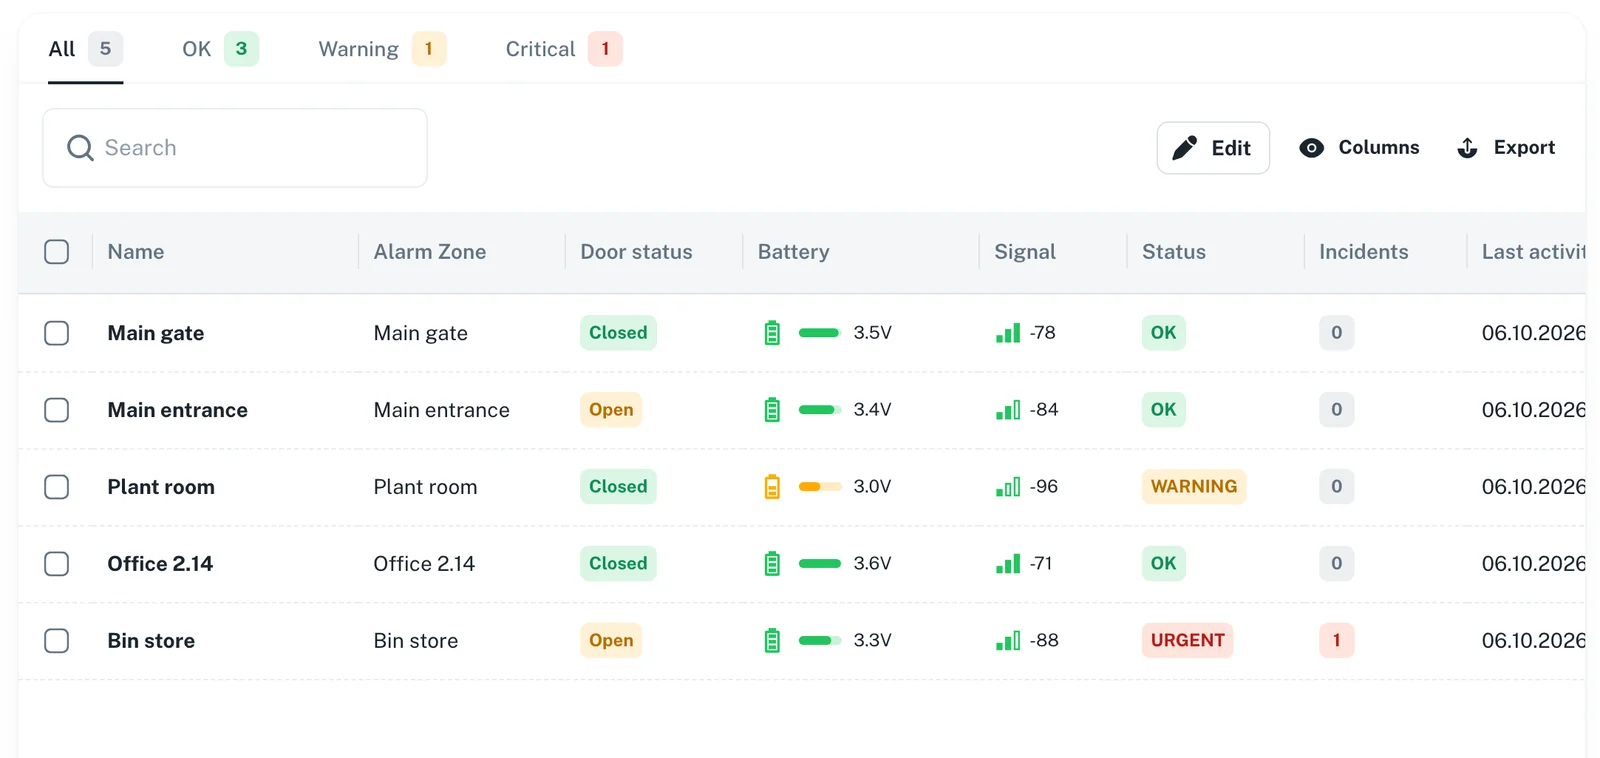The width and height of the screenshot is (1600, 758).
Task: Click battery icon in Main gate row
Action: pos(772,333)
